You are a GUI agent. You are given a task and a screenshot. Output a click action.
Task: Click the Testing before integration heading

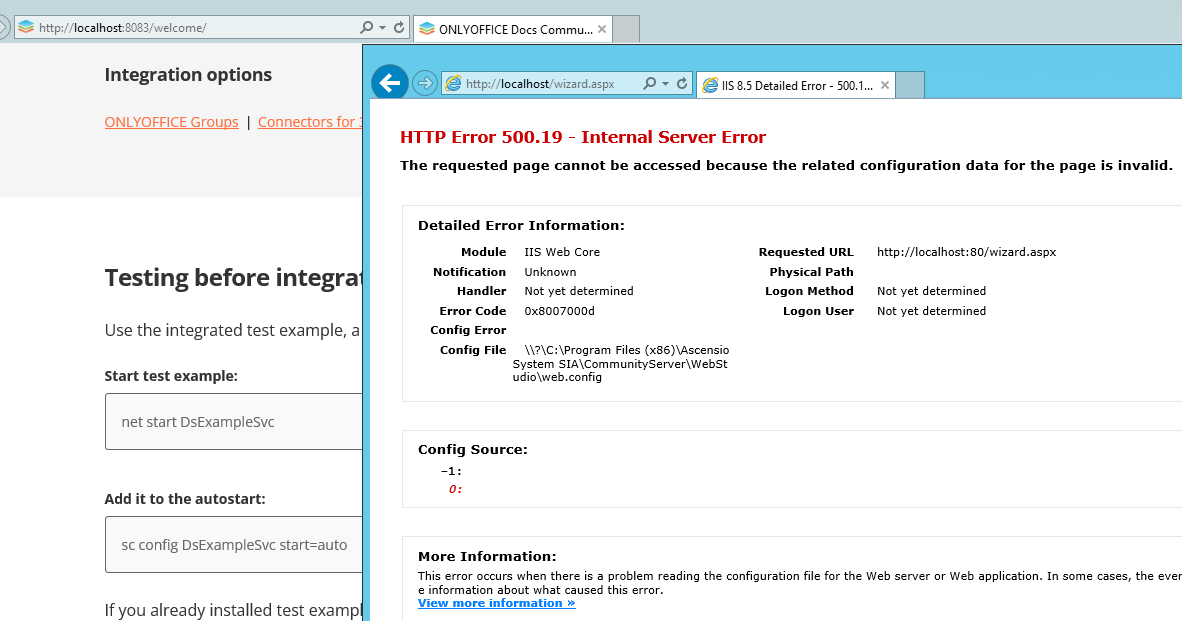click(x=234, y=277)
